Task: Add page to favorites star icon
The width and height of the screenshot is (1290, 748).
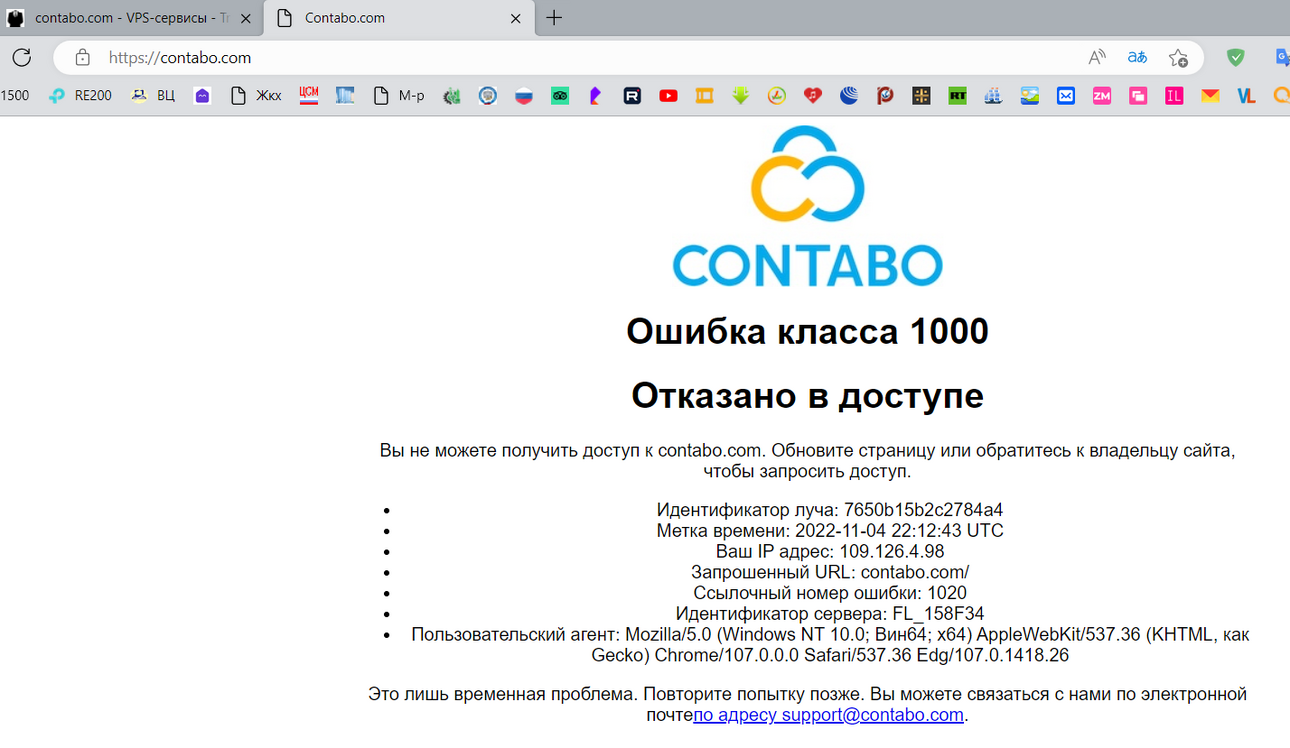Action: point(1178,57)
